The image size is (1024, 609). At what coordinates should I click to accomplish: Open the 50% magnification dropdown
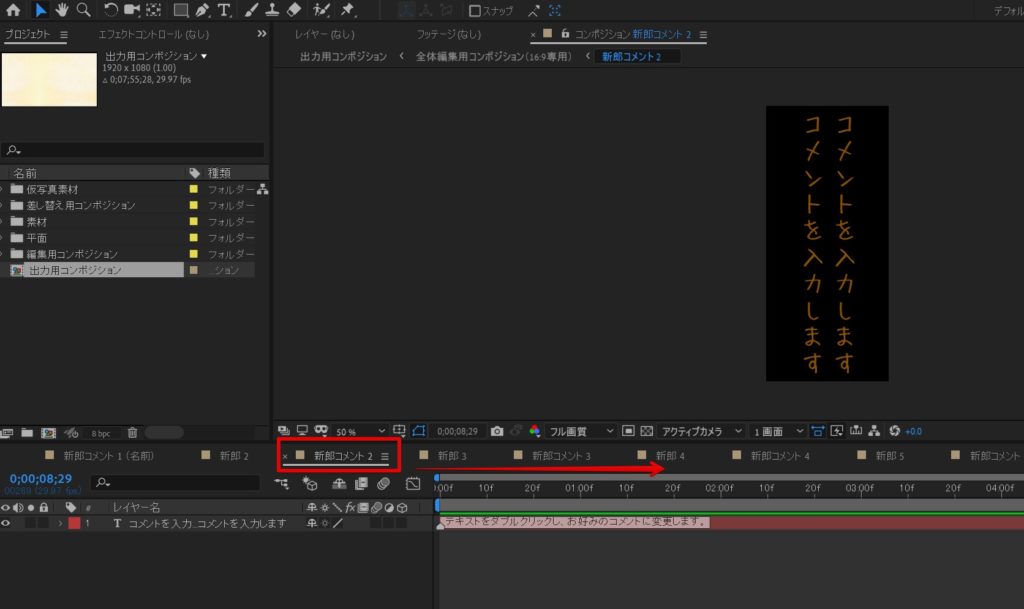tap(362, 431)
